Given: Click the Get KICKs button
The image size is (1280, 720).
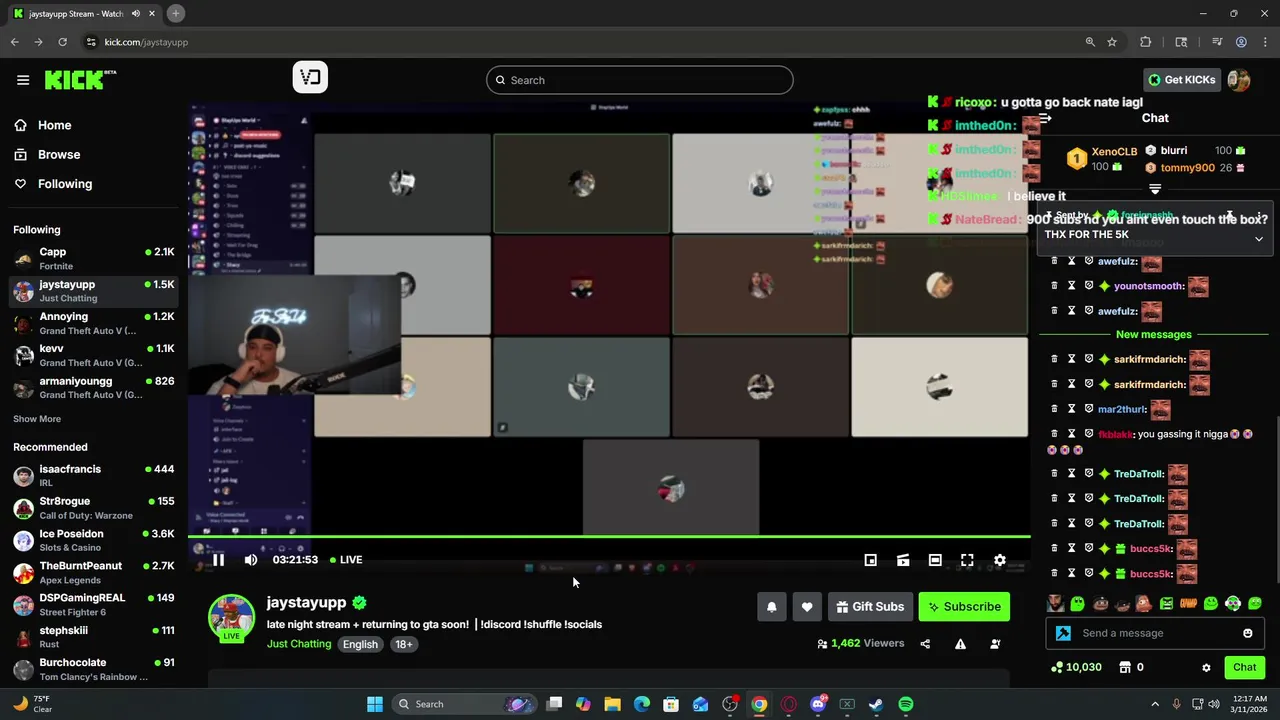Looking at the screenshot, I should point(1182,80).
